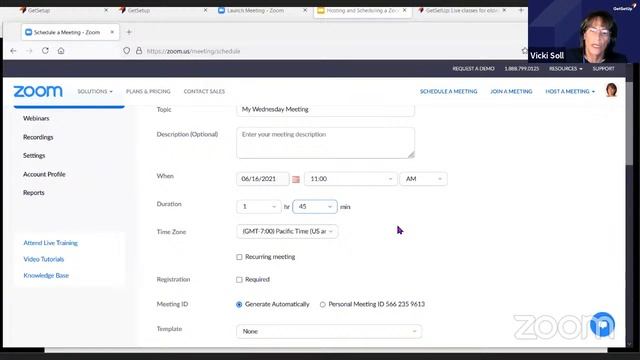This screenshot has width=640, height=360.
Task: Click the Zoom logo
Action: coord(38,91)
